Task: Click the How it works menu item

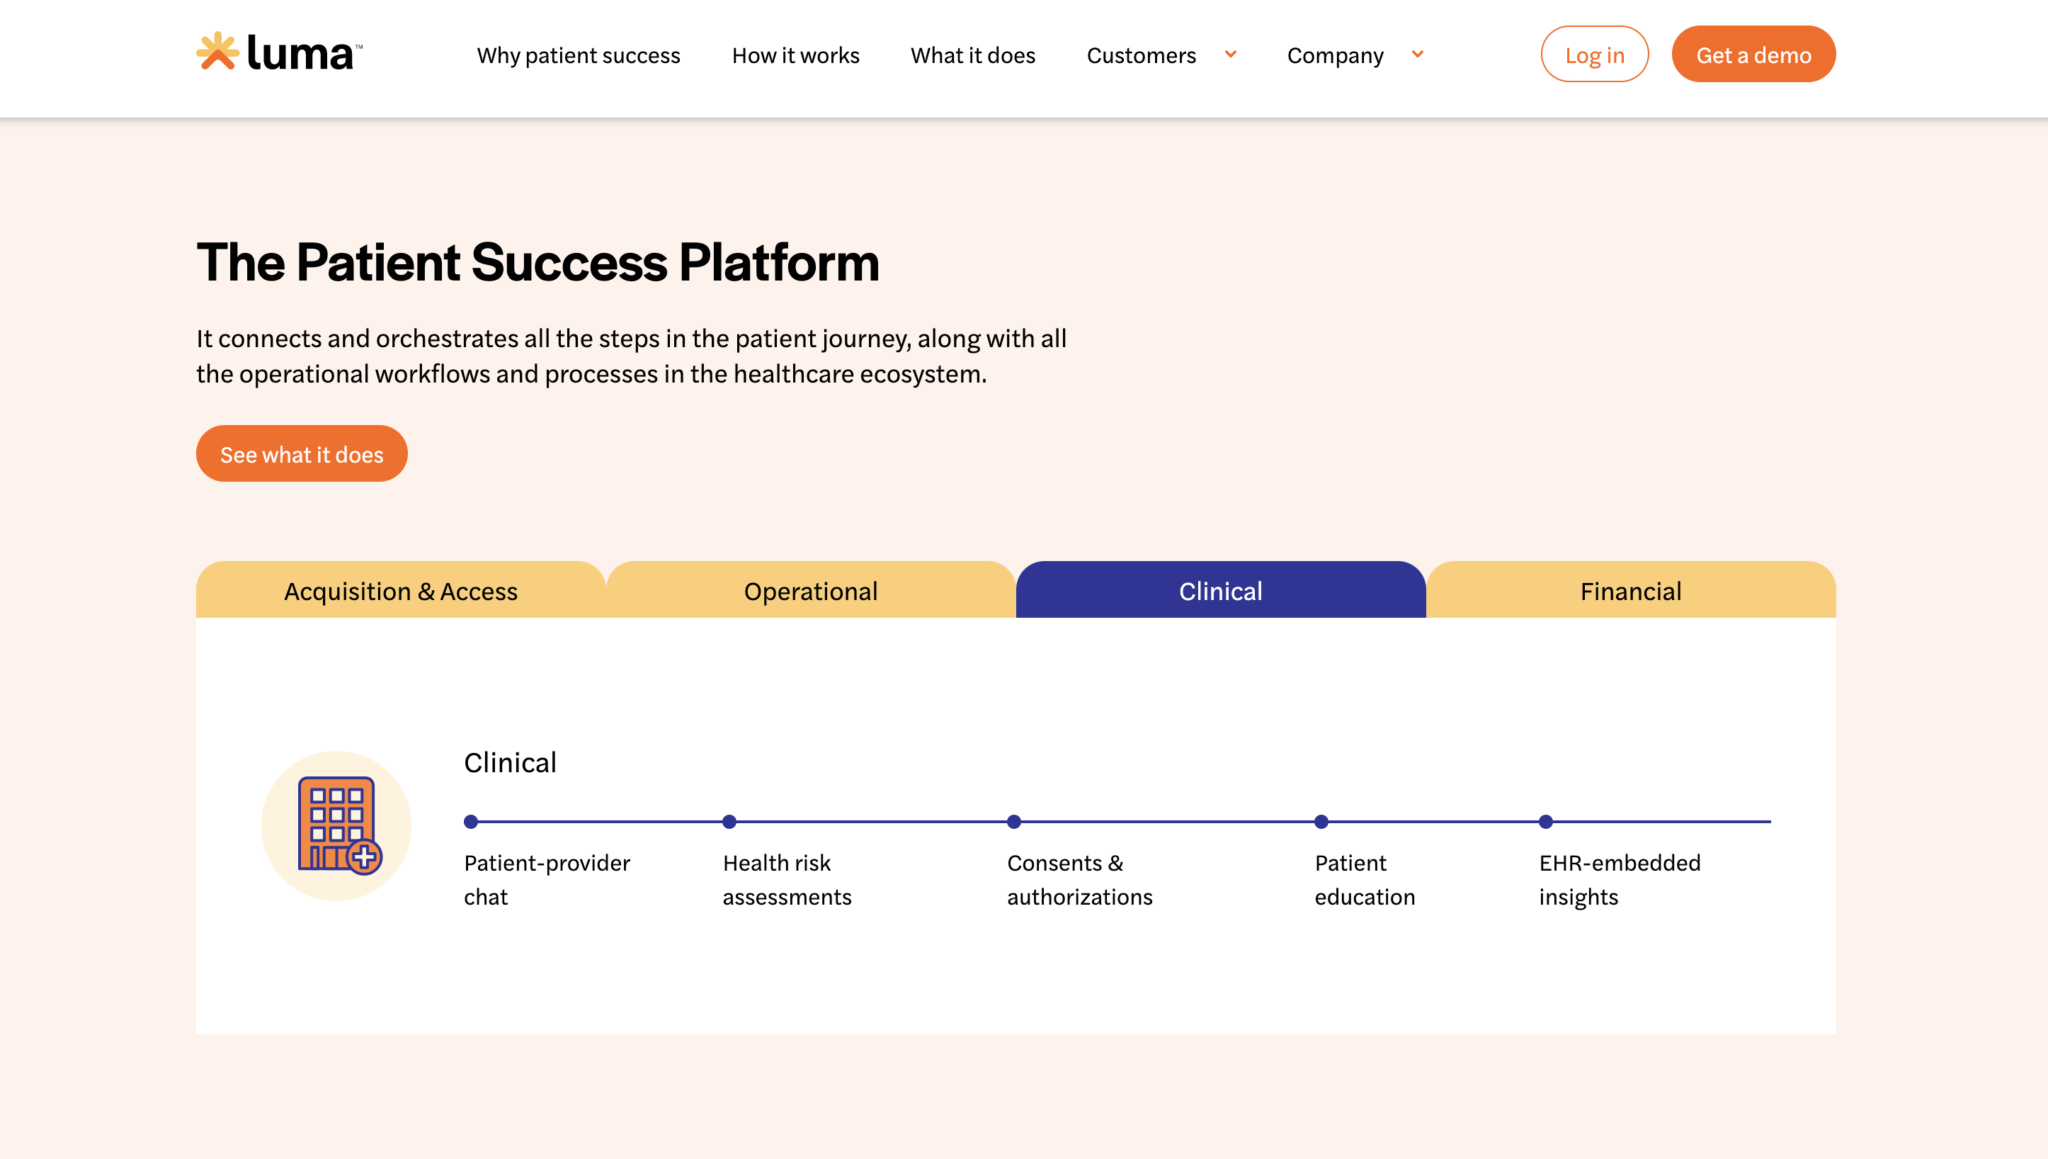Action: 795,56
